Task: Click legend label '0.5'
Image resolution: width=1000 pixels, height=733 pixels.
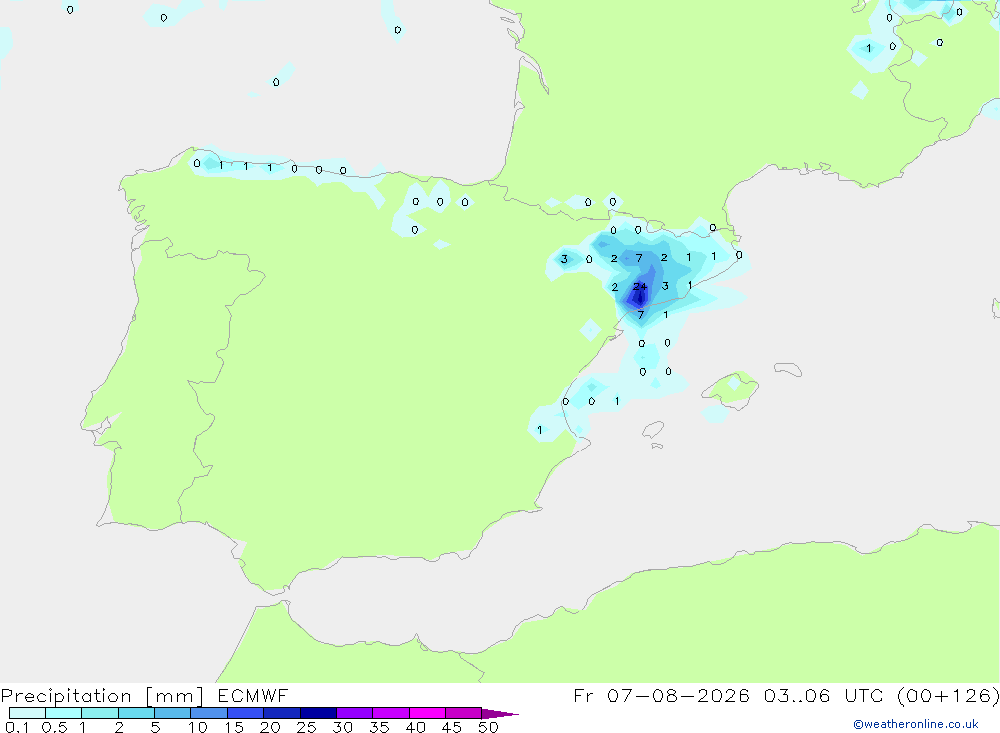Action: [54, 727]
